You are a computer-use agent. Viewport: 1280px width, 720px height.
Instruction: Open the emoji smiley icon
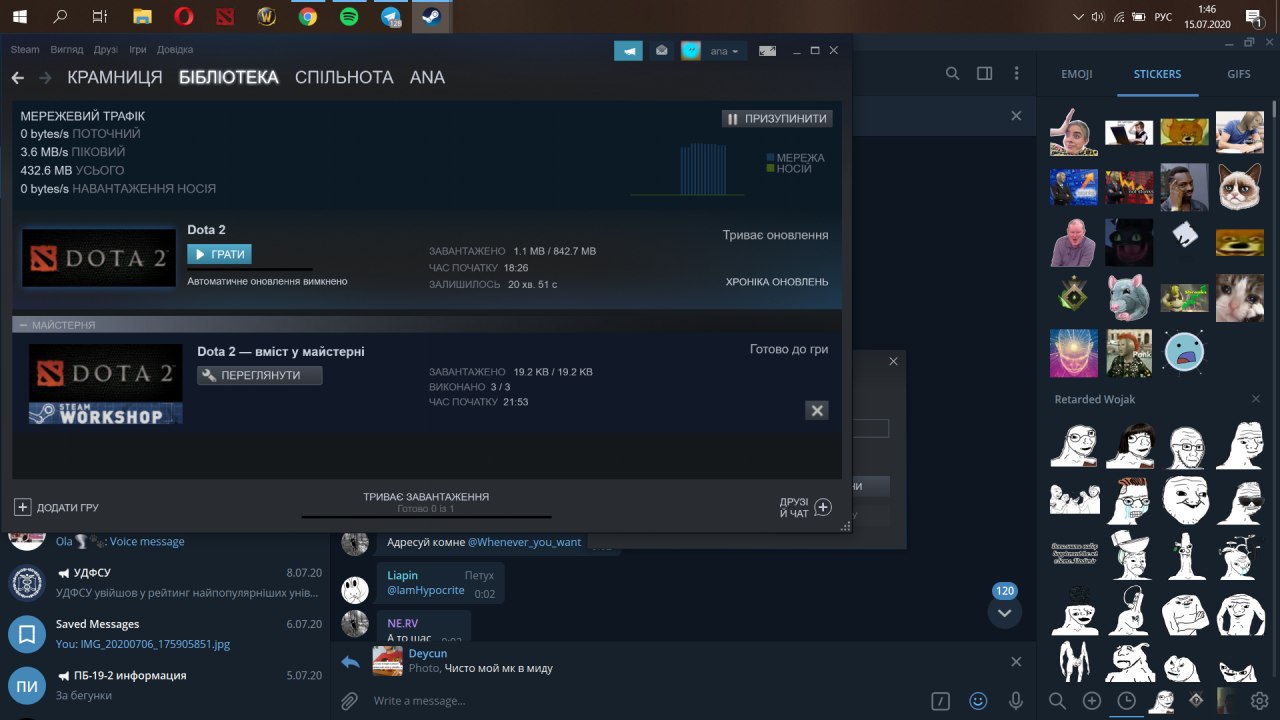click(x=978, y=701)
